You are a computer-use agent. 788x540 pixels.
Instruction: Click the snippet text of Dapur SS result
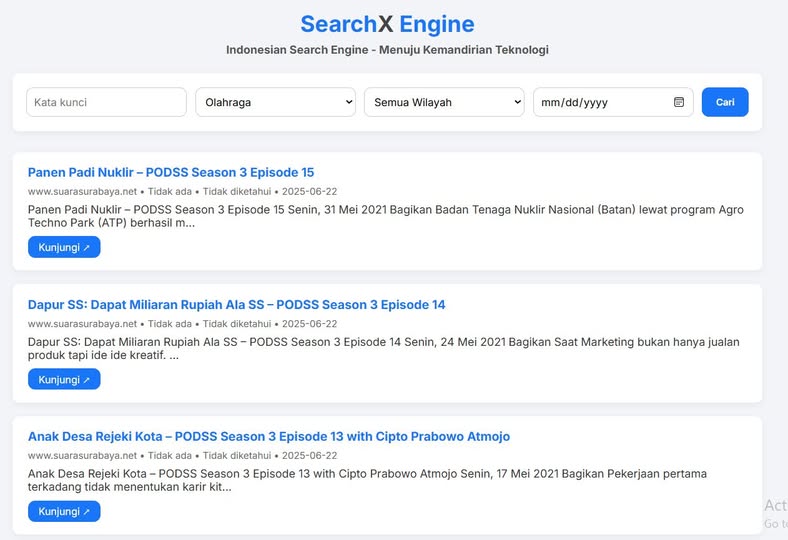[x=383, y=348]
